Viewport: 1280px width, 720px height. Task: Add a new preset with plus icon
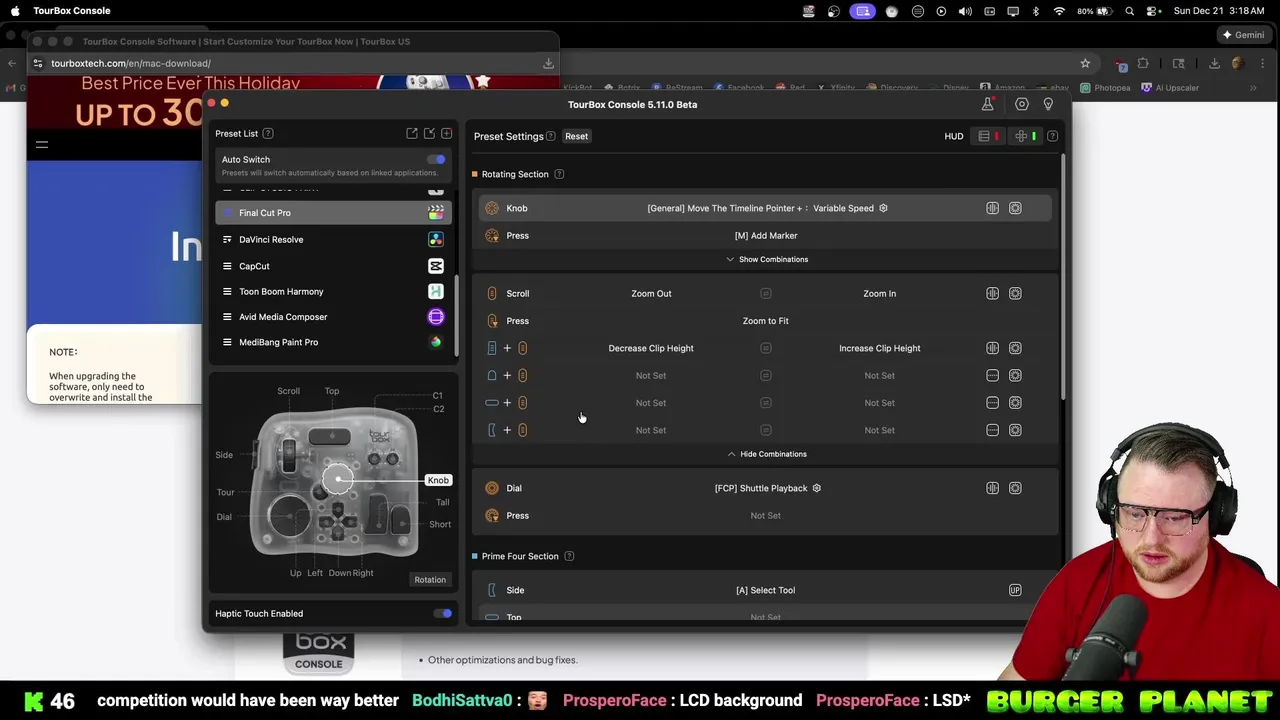point(446,133)
